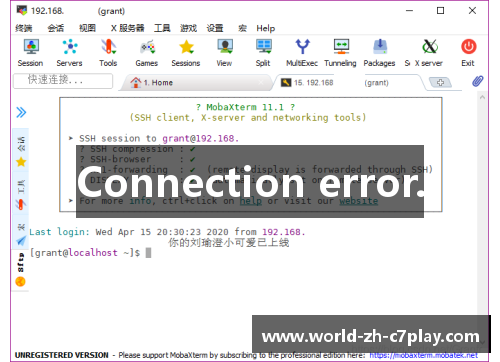Image resolution: width=500 pixels, height=362 pixels.
Task: Open the mobaxterm.mobatek.net link
Action: (423, 355)
